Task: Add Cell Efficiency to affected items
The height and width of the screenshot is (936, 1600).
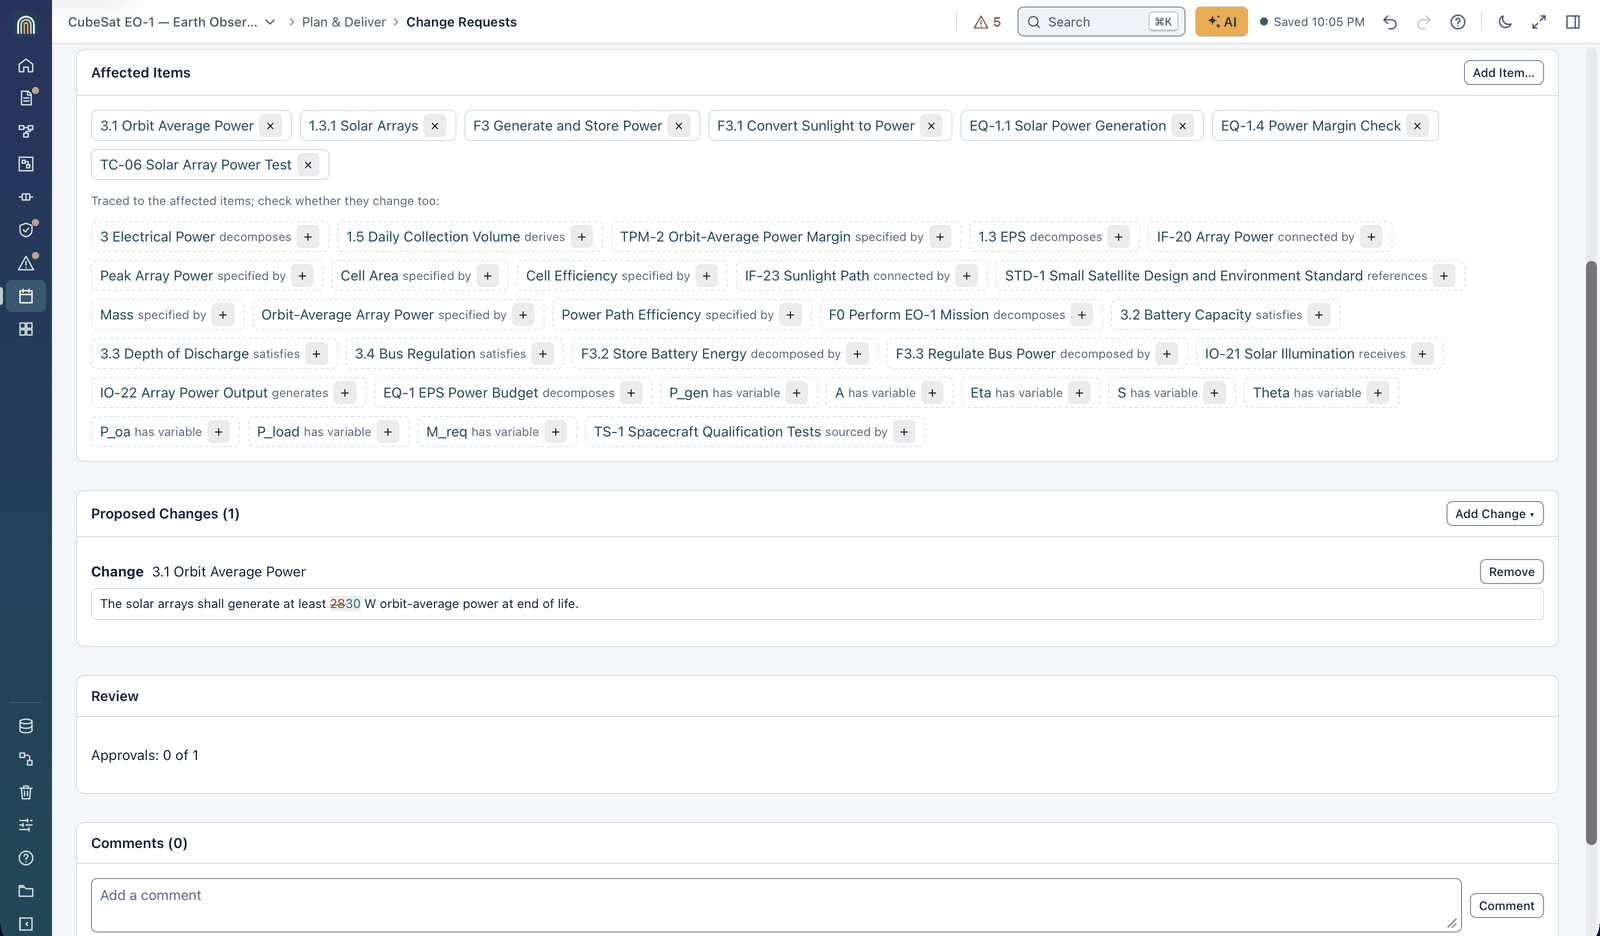Action: [x=707, y=276]
